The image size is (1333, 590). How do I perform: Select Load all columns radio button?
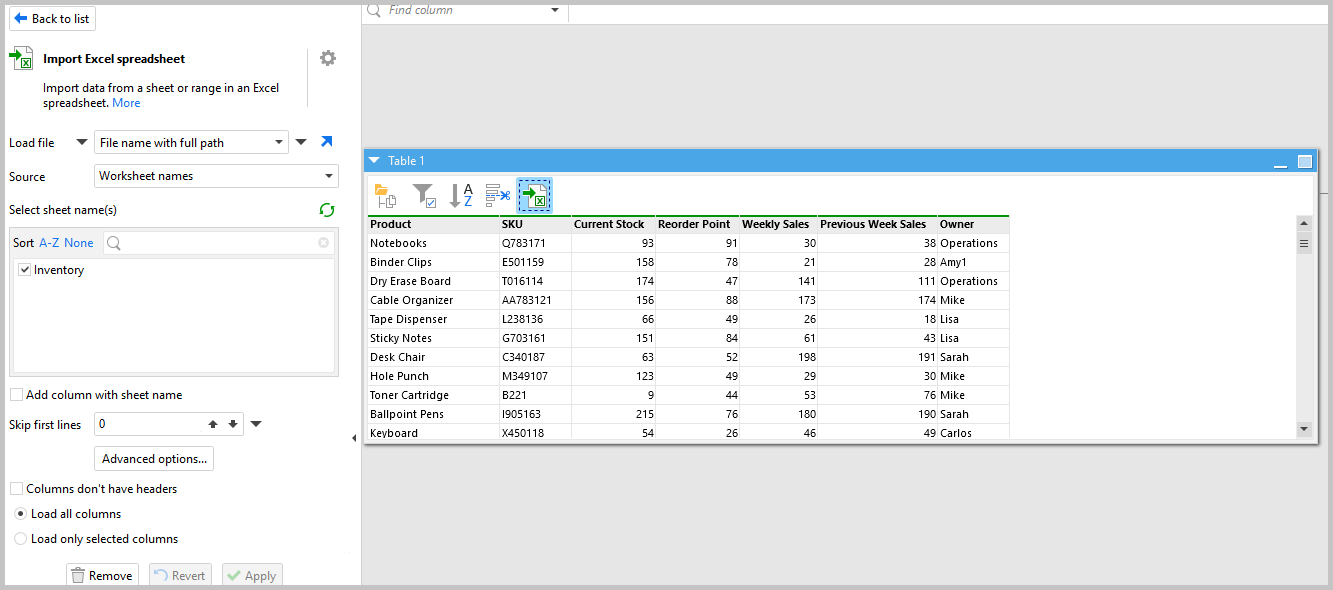(x=21, y=514)
